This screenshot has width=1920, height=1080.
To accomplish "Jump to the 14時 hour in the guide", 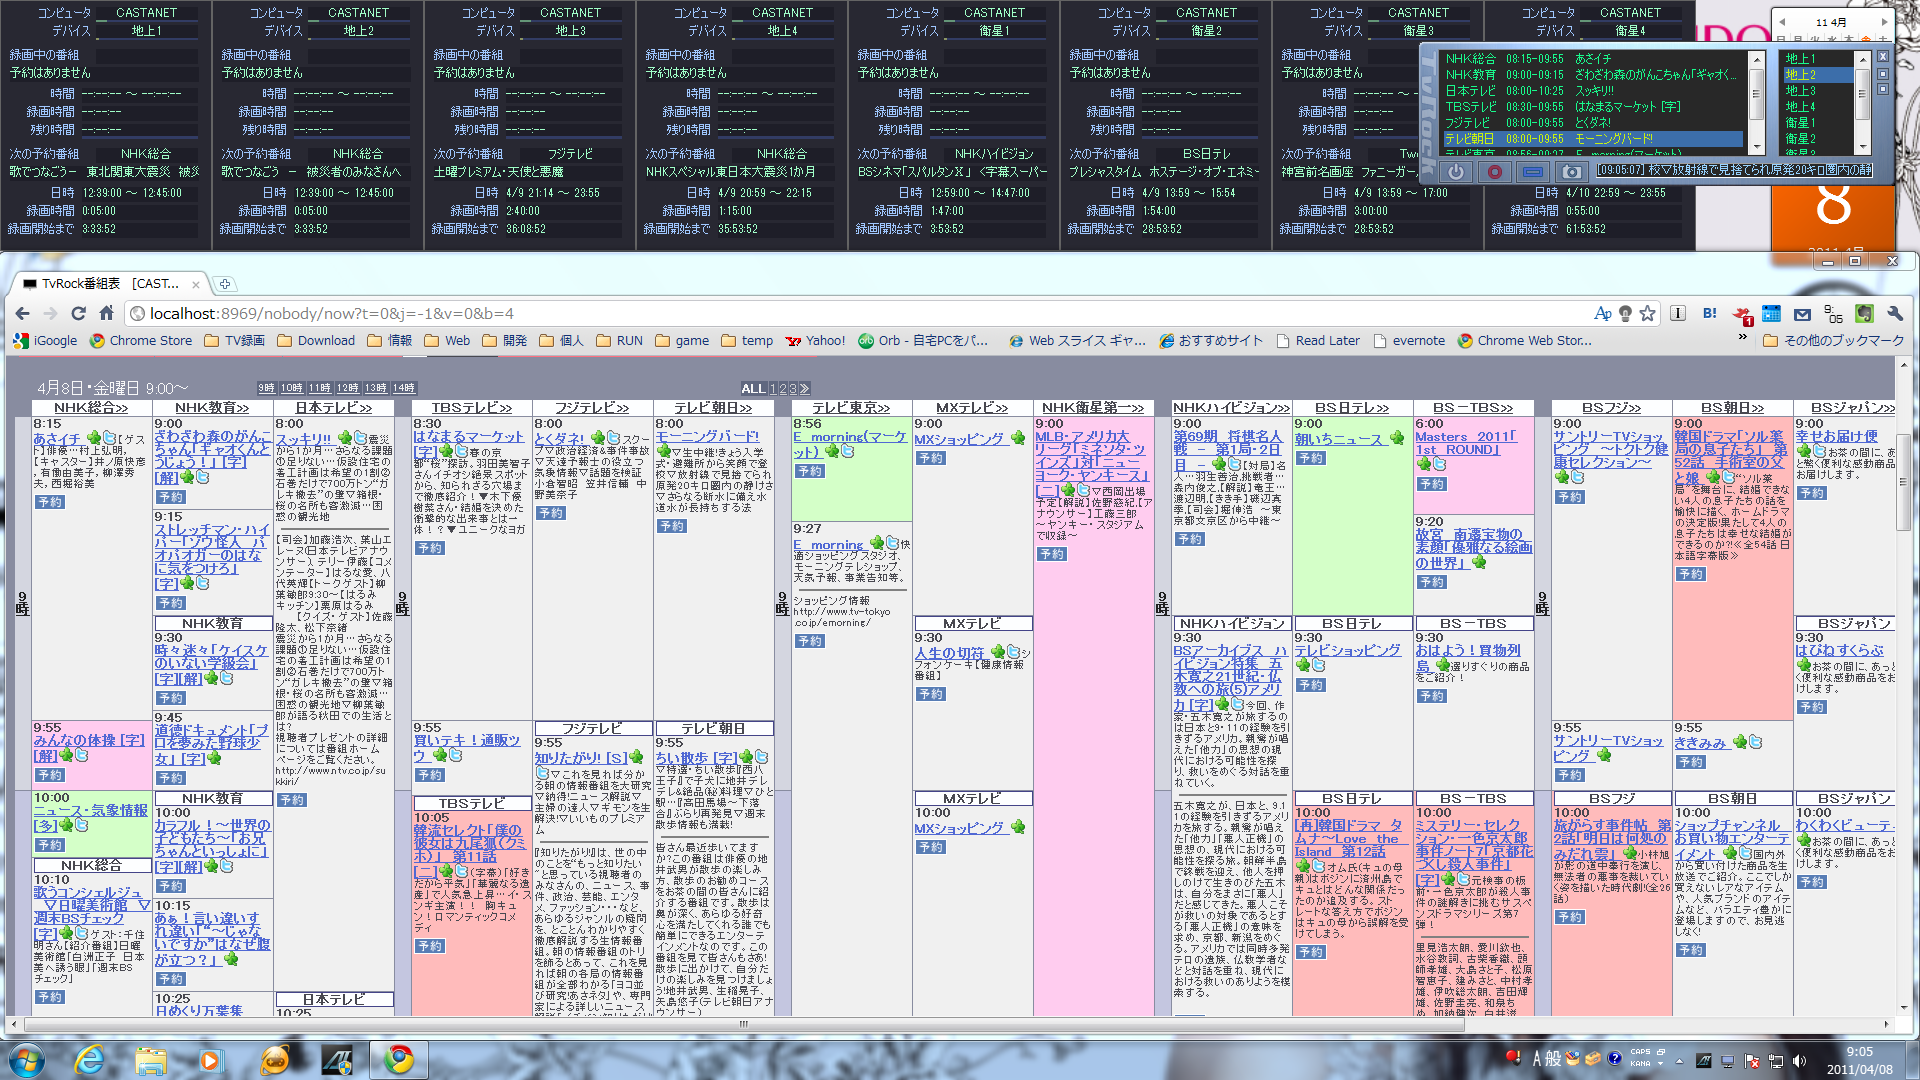I will pyautogui.click(x=404, y=388).
